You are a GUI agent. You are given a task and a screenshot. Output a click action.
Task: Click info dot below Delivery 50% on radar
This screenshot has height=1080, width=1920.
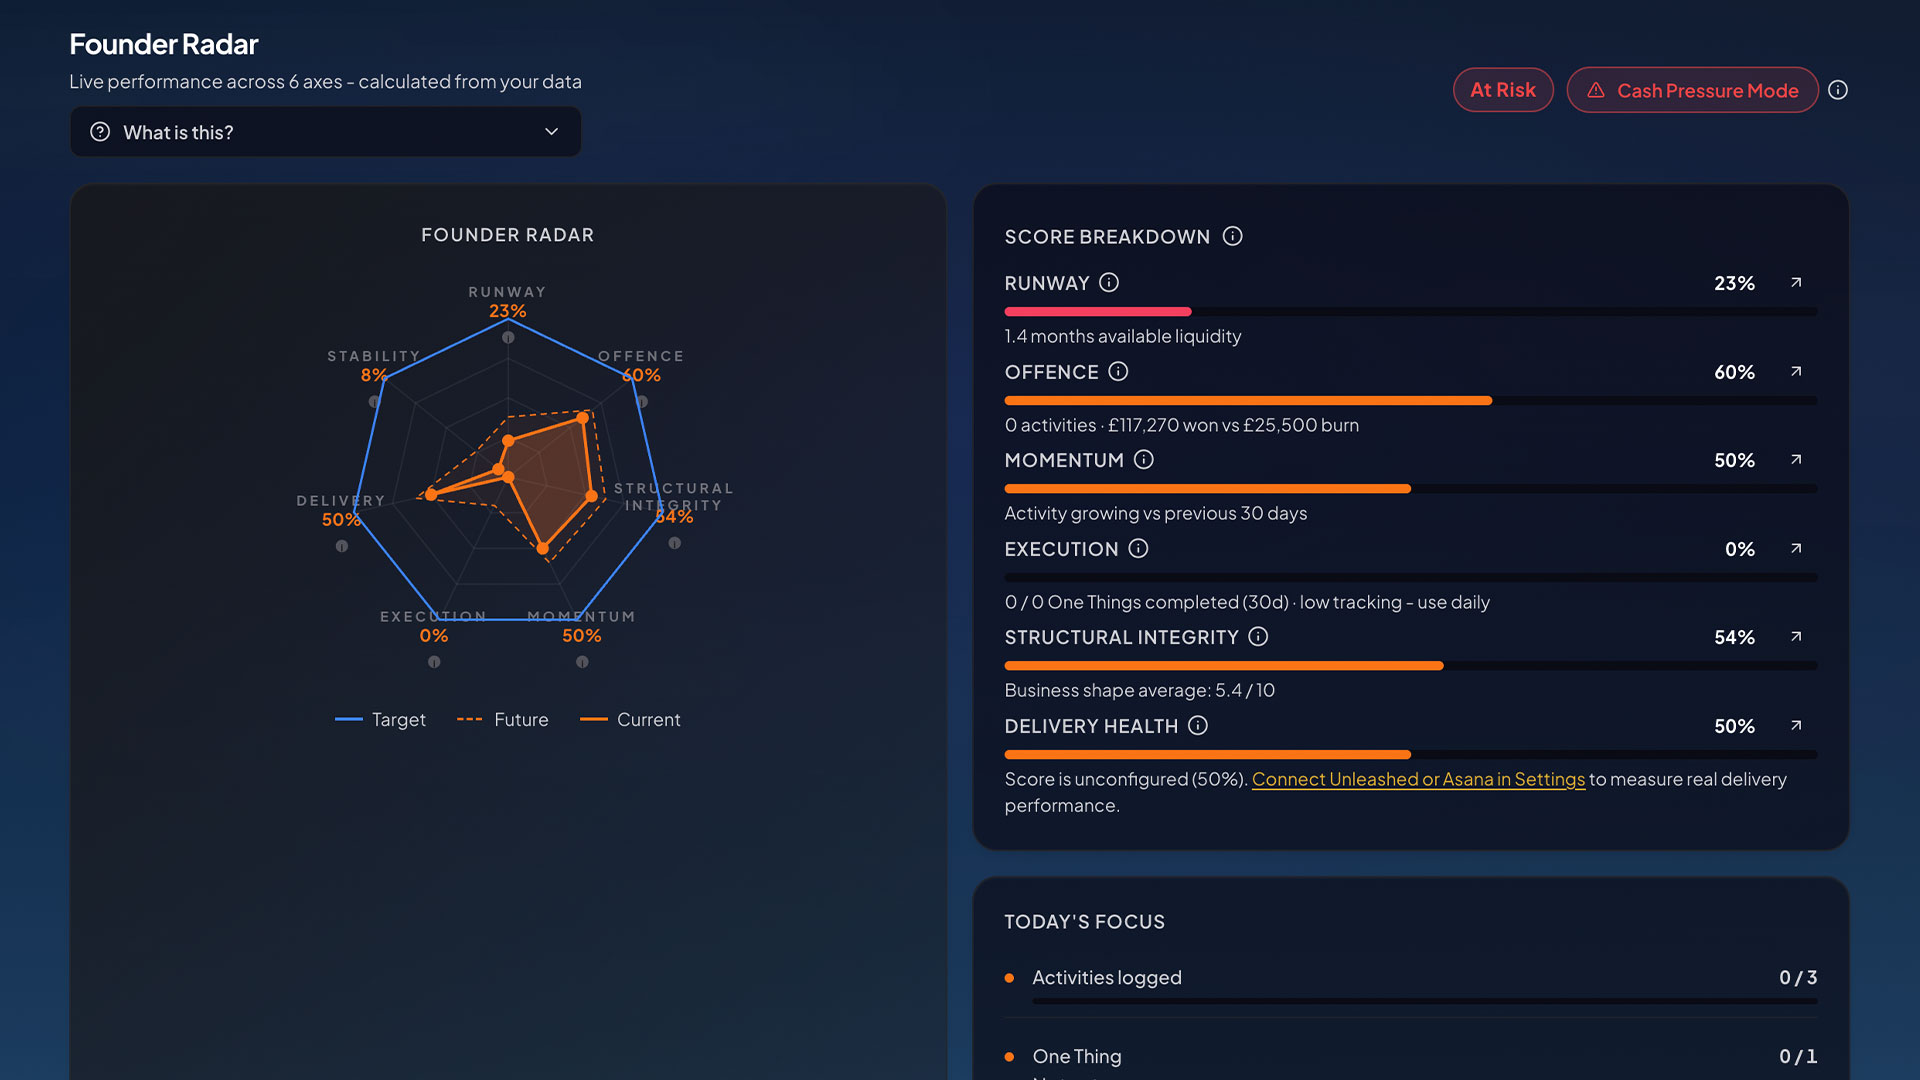tap(342, 546)
